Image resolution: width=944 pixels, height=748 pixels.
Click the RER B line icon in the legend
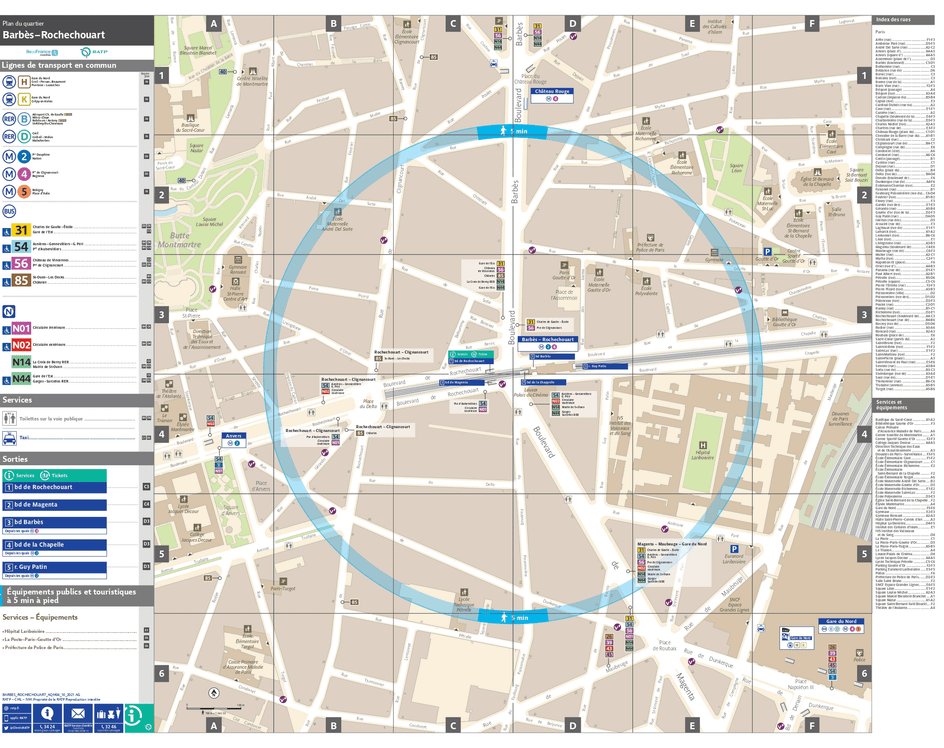(22, 119)
